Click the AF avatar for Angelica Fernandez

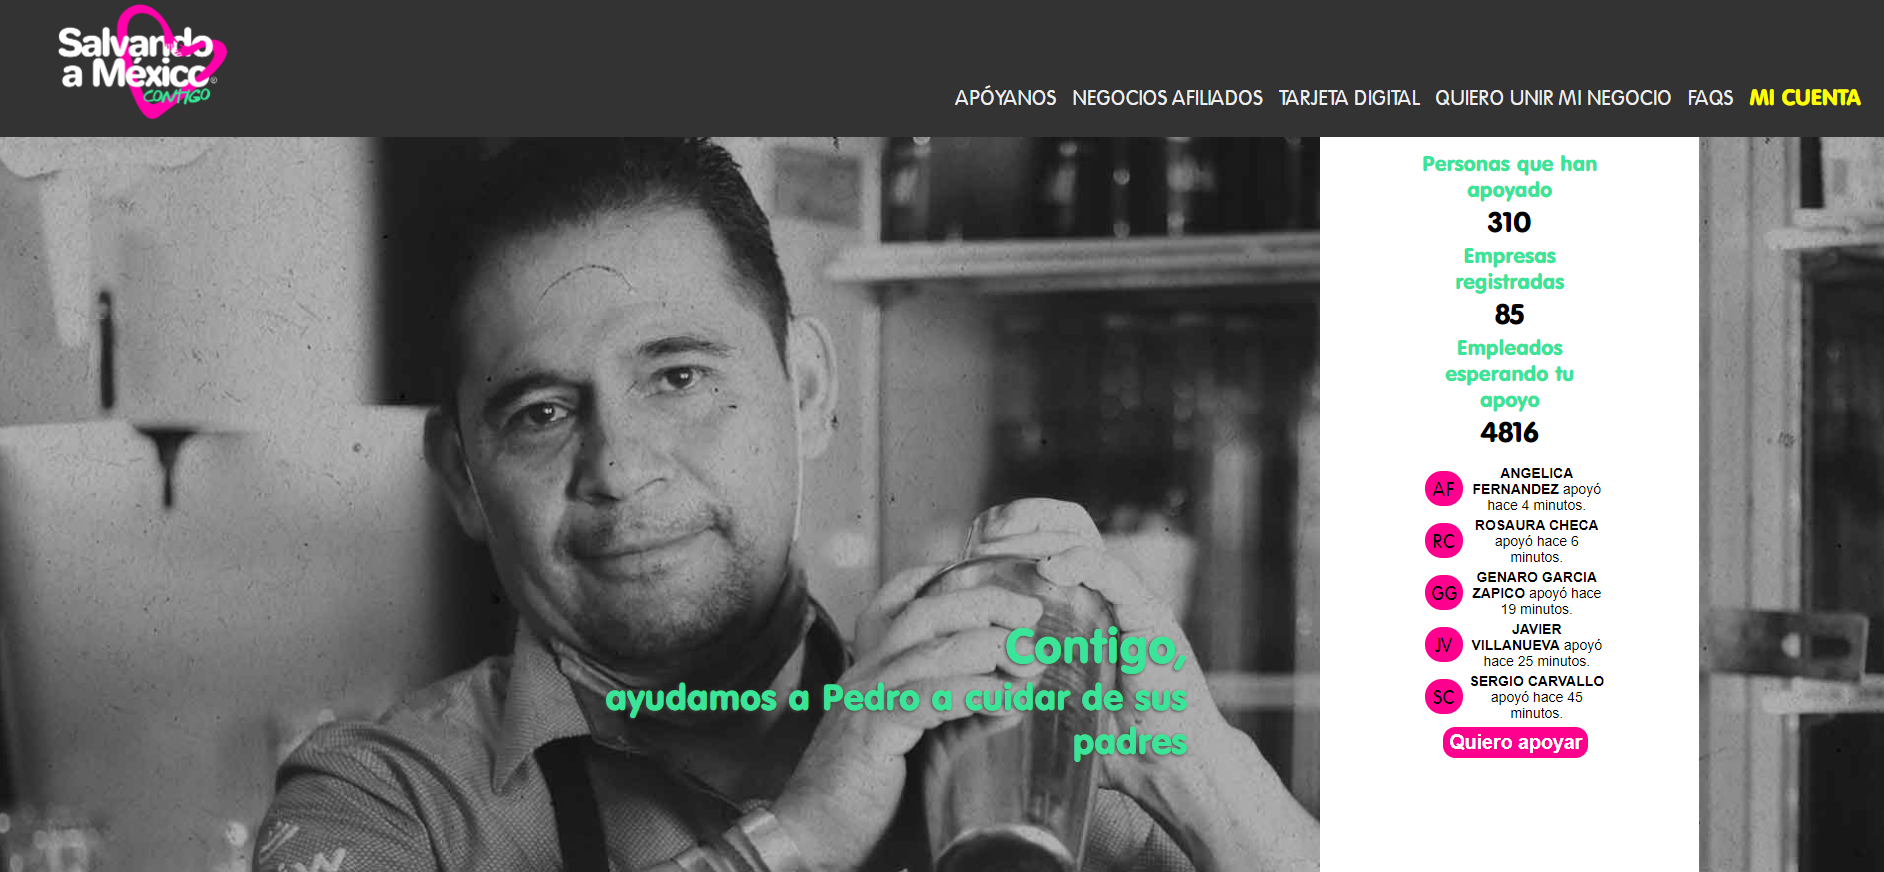[1443, 489]
